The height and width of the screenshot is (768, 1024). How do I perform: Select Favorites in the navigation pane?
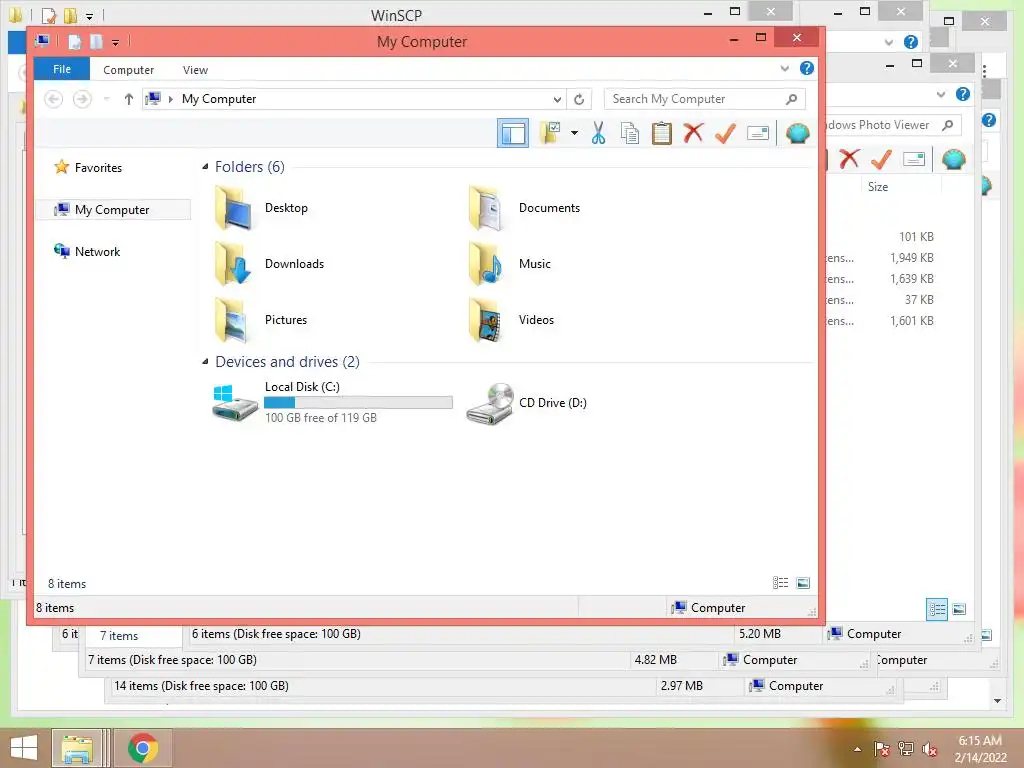pyautogui.click(x=88, y=167)
